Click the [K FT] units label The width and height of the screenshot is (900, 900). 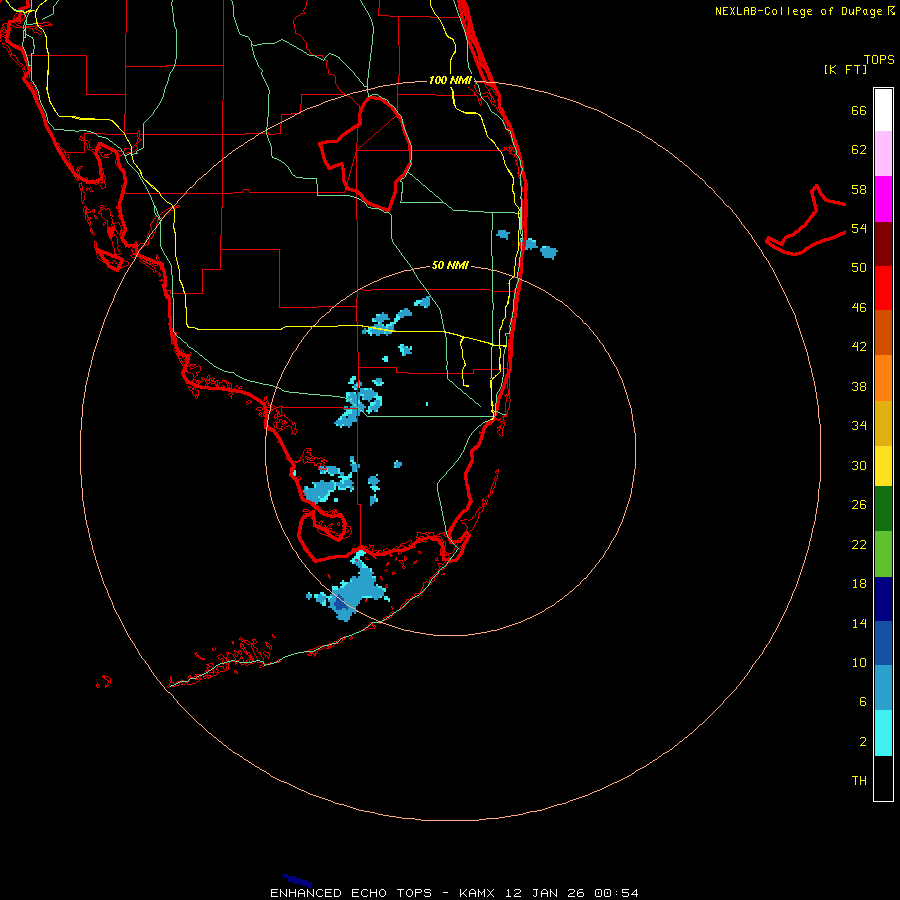(845, 69)
